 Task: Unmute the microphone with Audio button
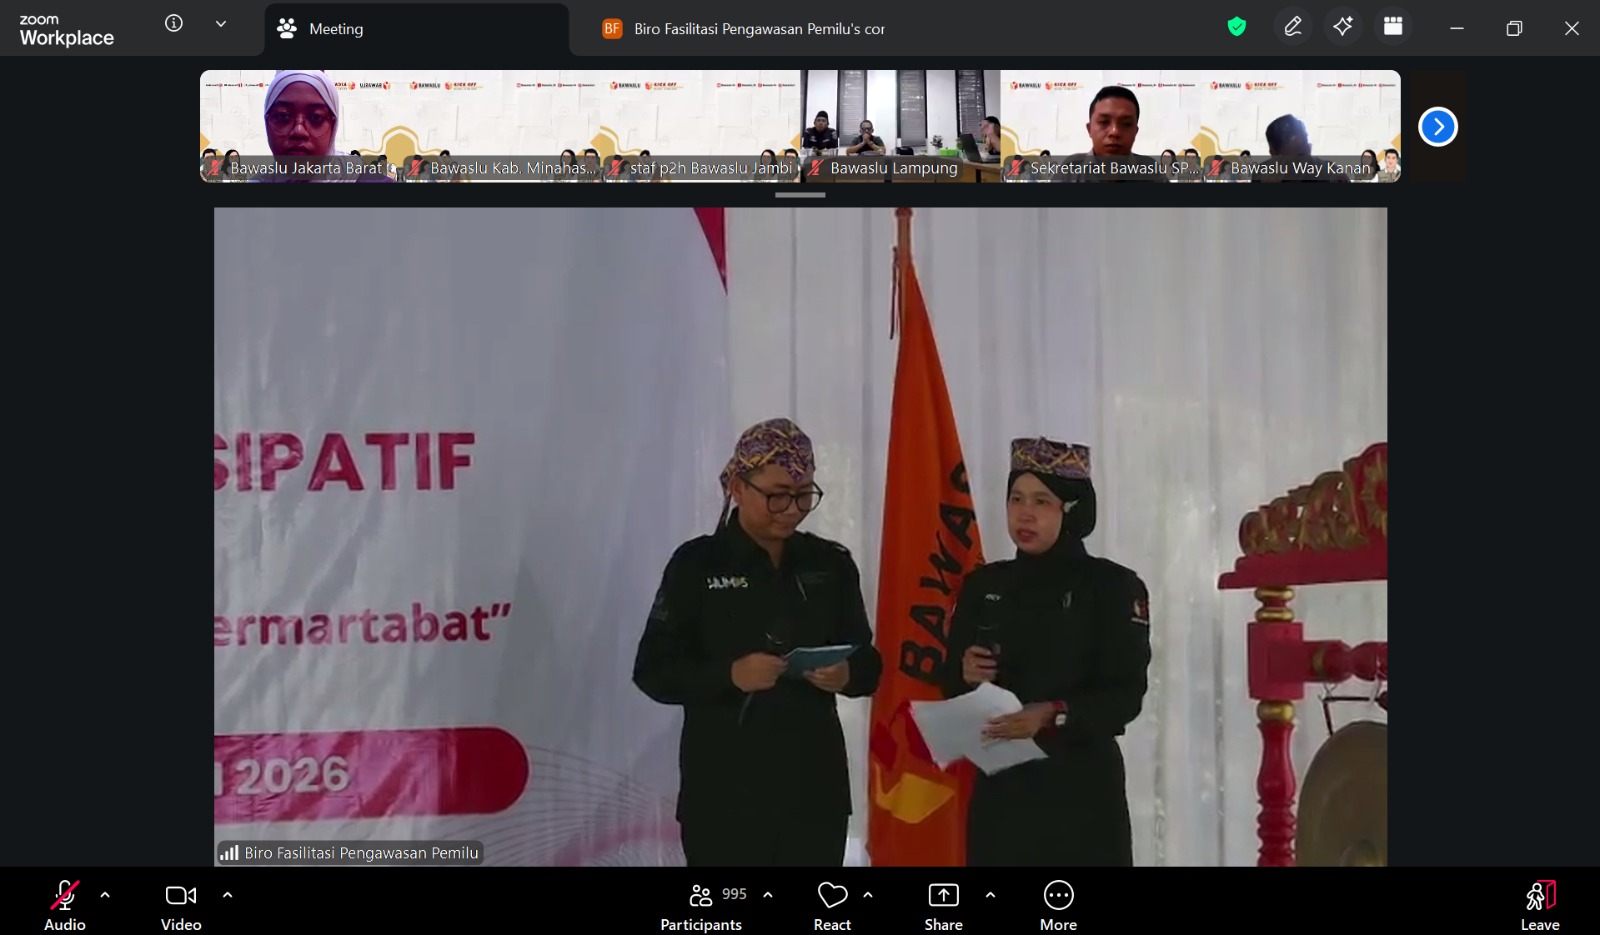65,906
